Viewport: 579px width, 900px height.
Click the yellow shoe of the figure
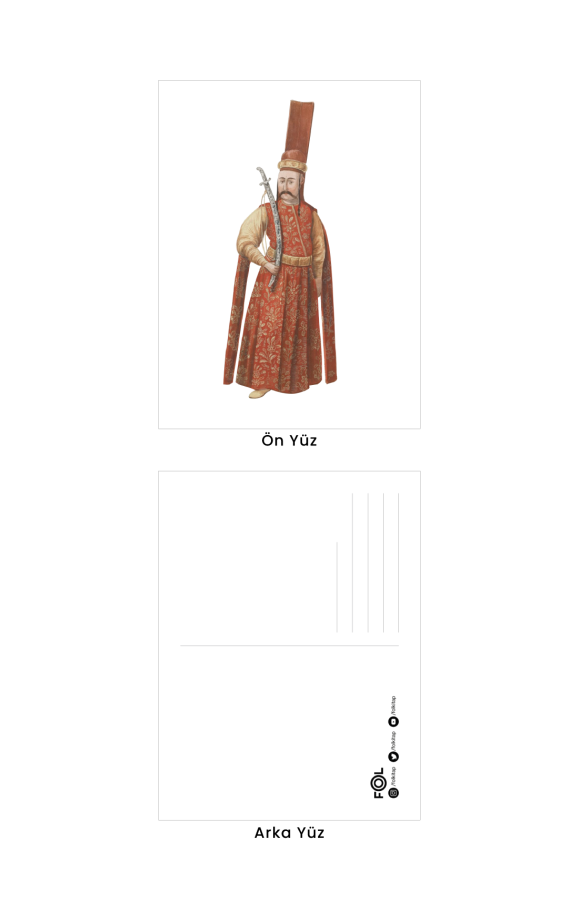tap(259, 394)
